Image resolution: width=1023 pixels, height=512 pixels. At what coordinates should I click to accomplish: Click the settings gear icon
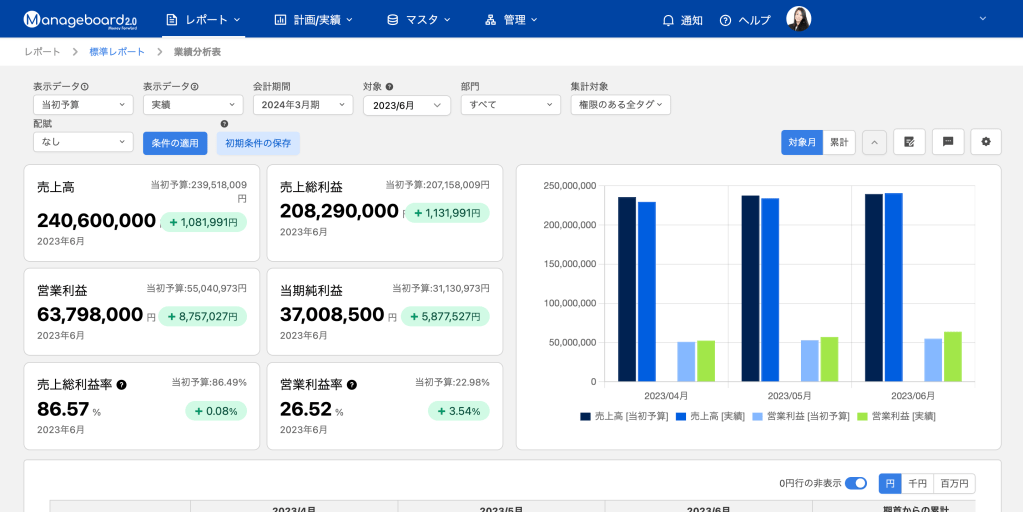985,142
